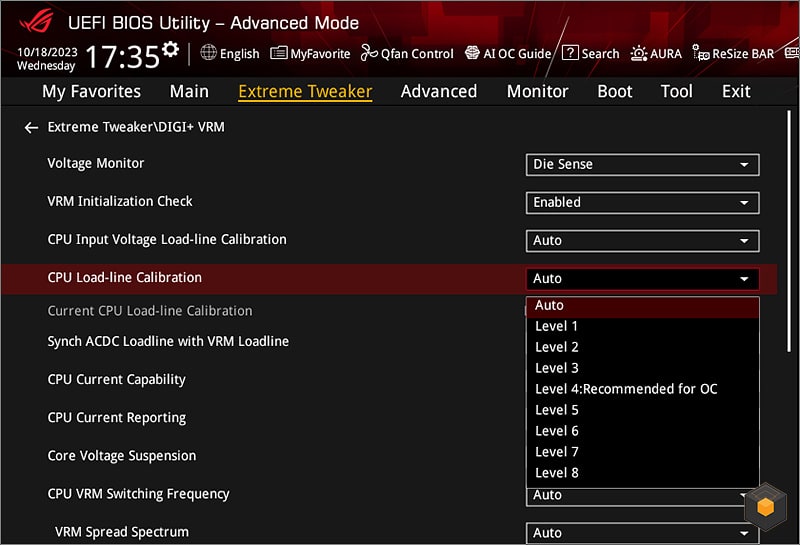Viewport: 800px width, 545px height.
Task: Select Synch ACDC Loadline with VRM Loadline
Action: pos(168,341)
